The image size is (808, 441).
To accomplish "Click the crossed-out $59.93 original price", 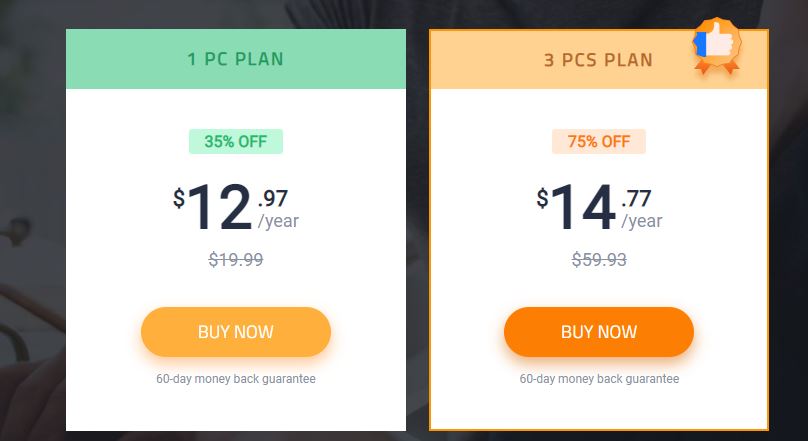I will [x=599, y=259].
